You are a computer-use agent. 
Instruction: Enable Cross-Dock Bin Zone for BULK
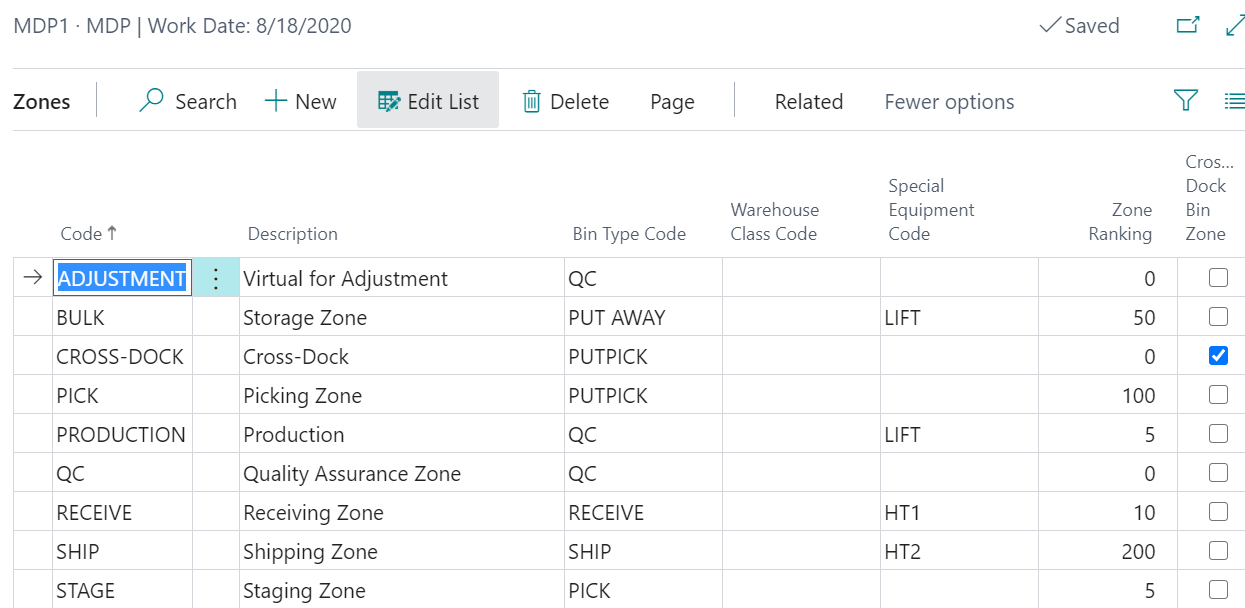pyautogui.click(x=1218, y=316)
